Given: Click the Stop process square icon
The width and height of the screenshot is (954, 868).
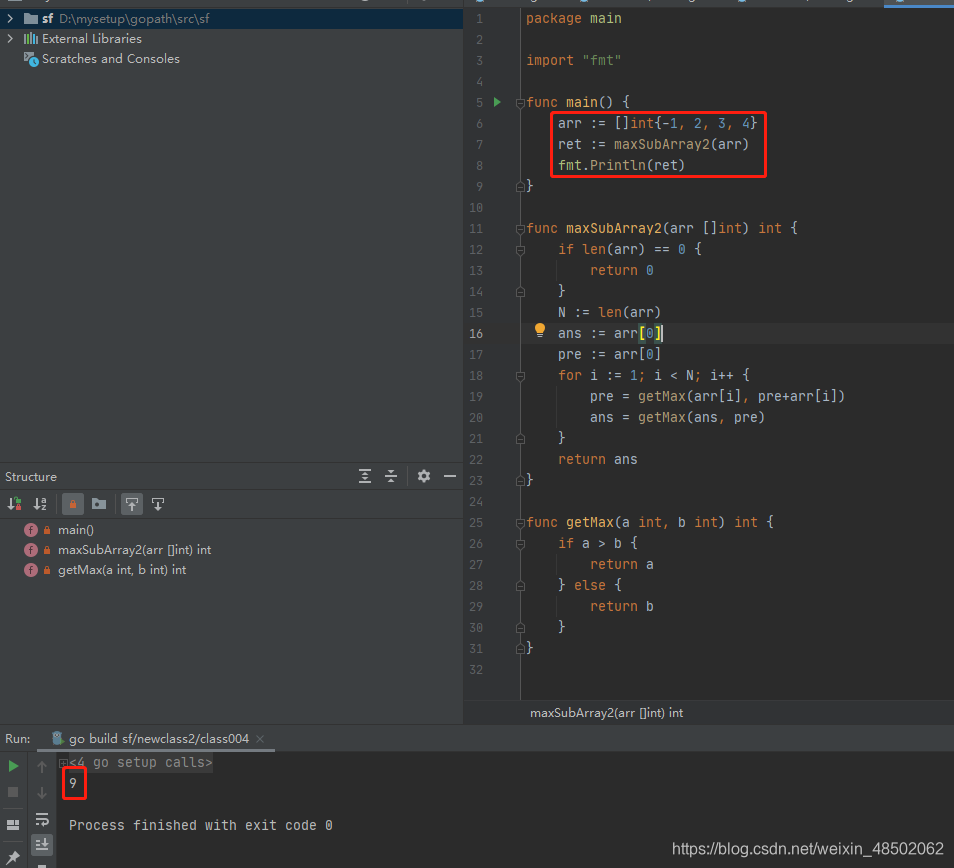Looking at the screenshot, I should pyautogui.click(x=13, y=792).
